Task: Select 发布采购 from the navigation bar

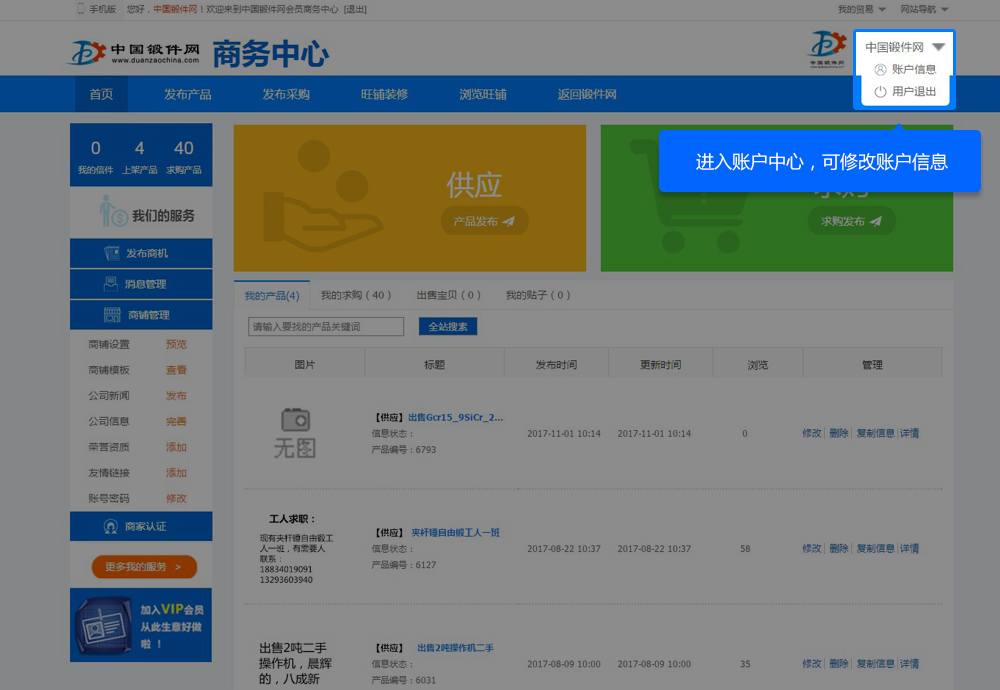Action: pyautogui.click(x=286, y=95)
